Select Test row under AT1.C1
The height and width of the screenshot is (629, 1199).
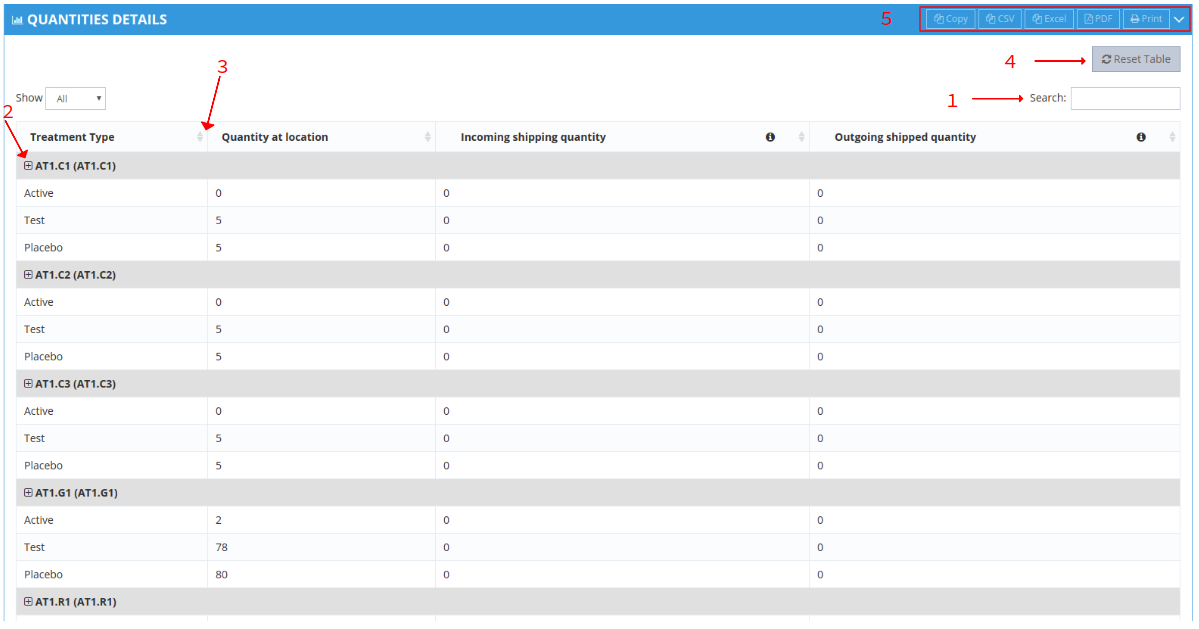598,220
